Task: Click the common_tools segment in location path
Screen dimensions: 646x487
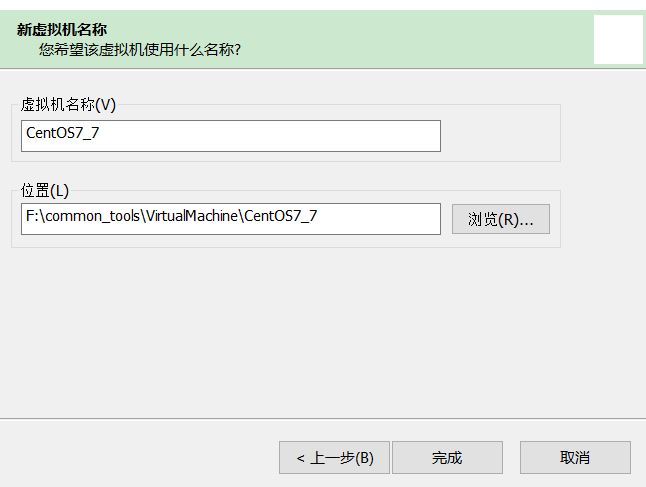Action: [x=92, y=215]
